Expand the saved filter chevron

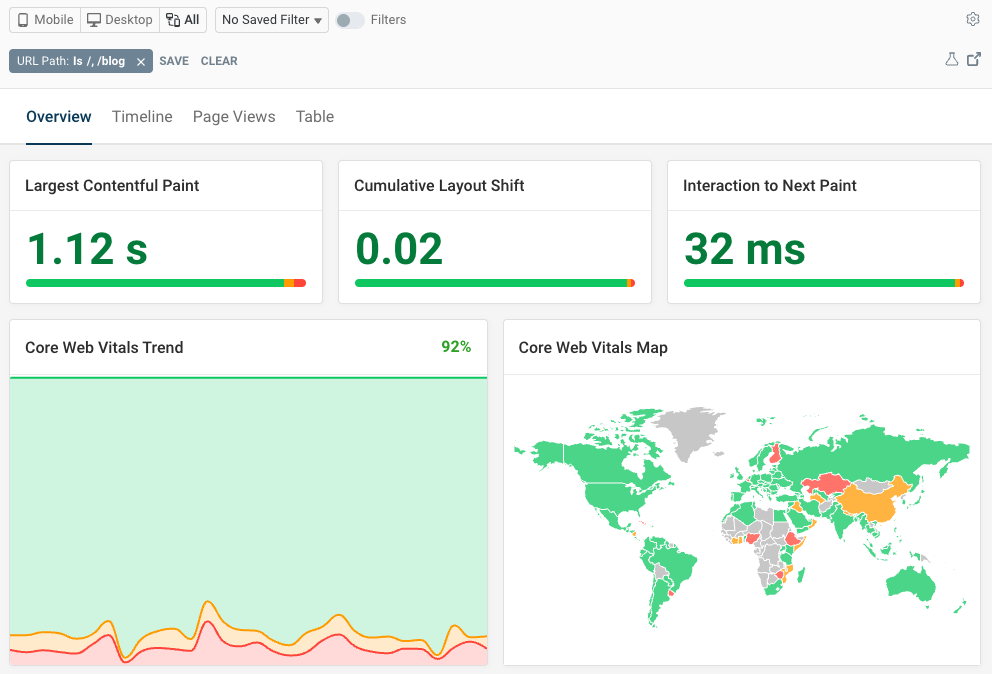[x=319, y=19]
